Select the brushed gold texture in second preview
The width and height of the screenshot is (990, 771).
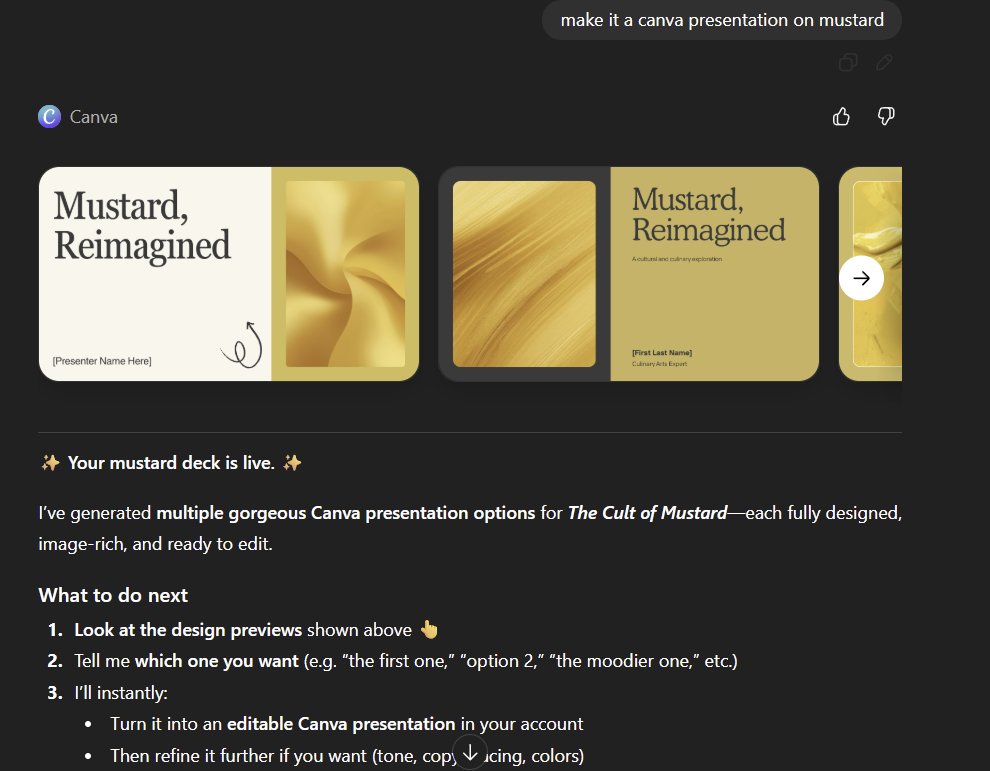524,274
